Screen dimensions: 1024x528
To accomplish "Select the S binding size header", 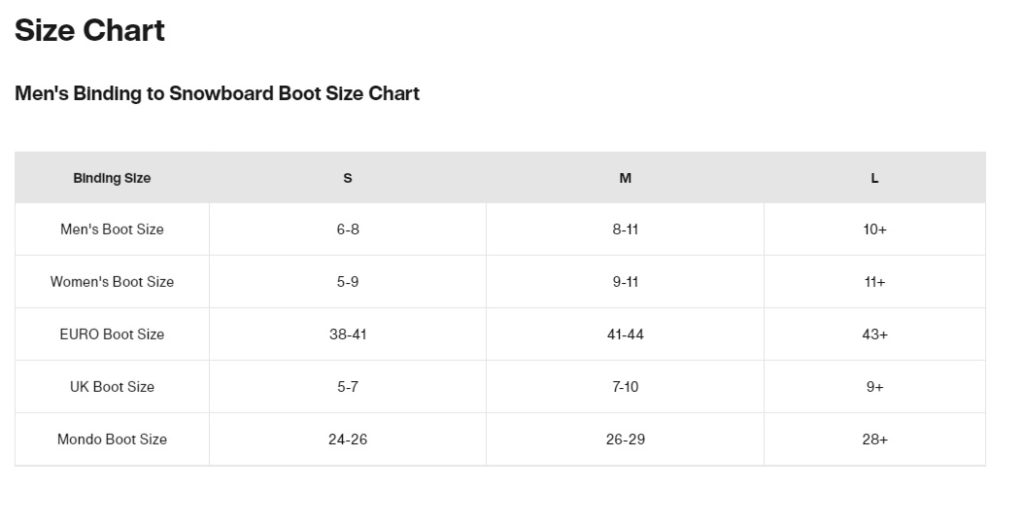I will [348, 178].
